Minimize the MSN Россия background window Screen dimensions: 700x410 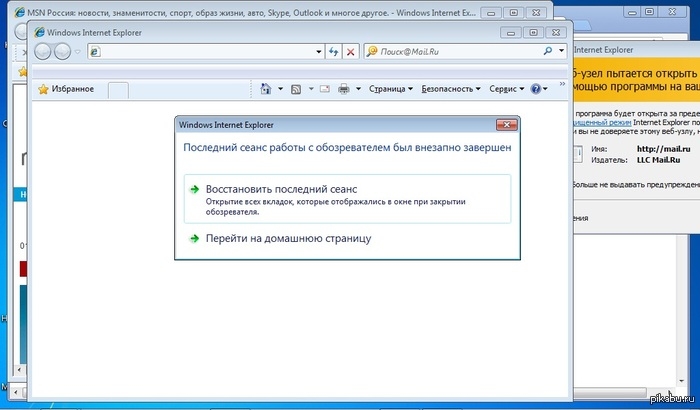491,13
